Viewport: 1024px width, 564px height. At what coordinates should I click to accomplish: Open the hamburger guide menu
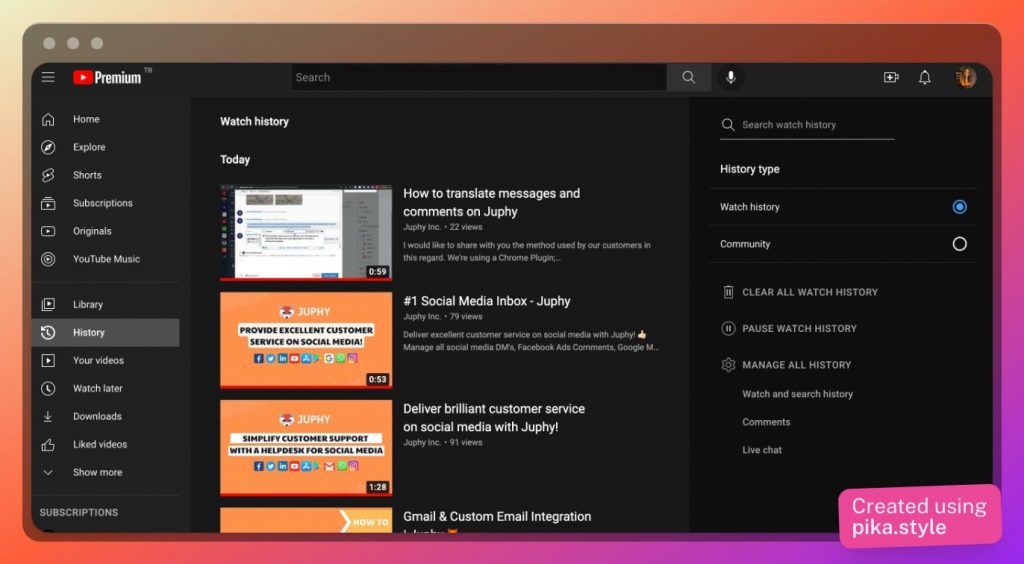(x=48, y=77)
